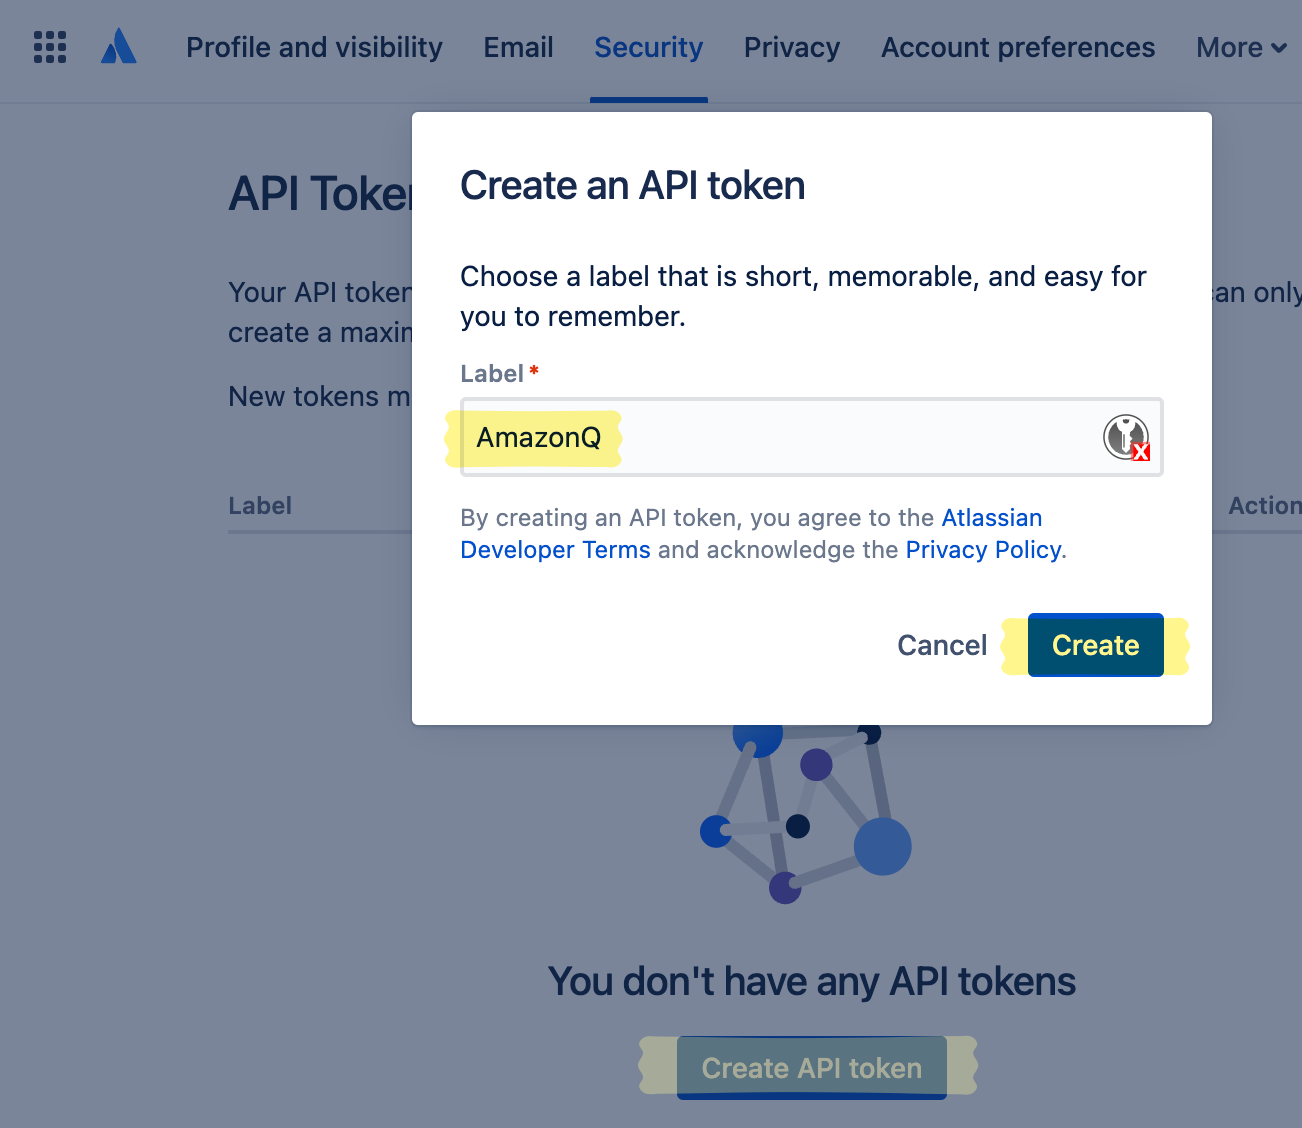Cancel the API token creation dialog
The width and height of the screenshot is (1302, 1128).
coord(941,645)
